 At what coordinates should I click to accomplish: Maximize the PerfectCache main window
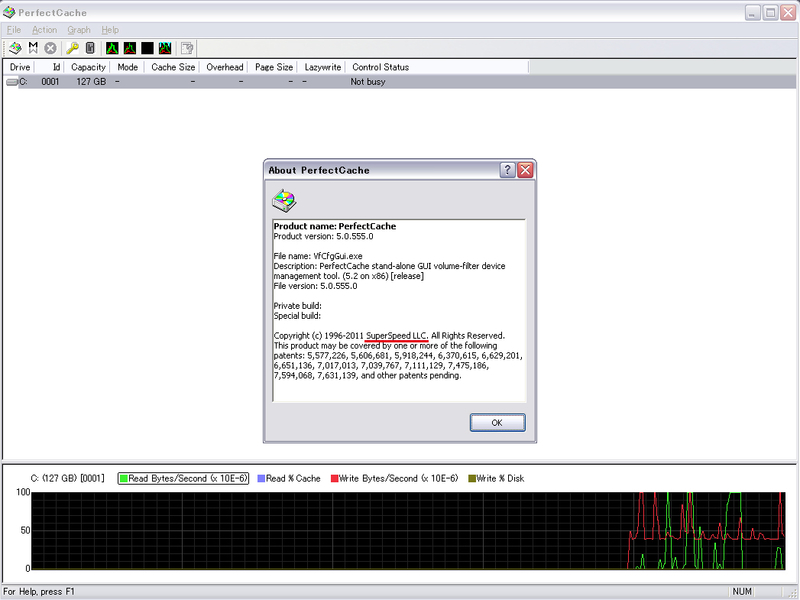pyautogui.click(x=770, y=13)
